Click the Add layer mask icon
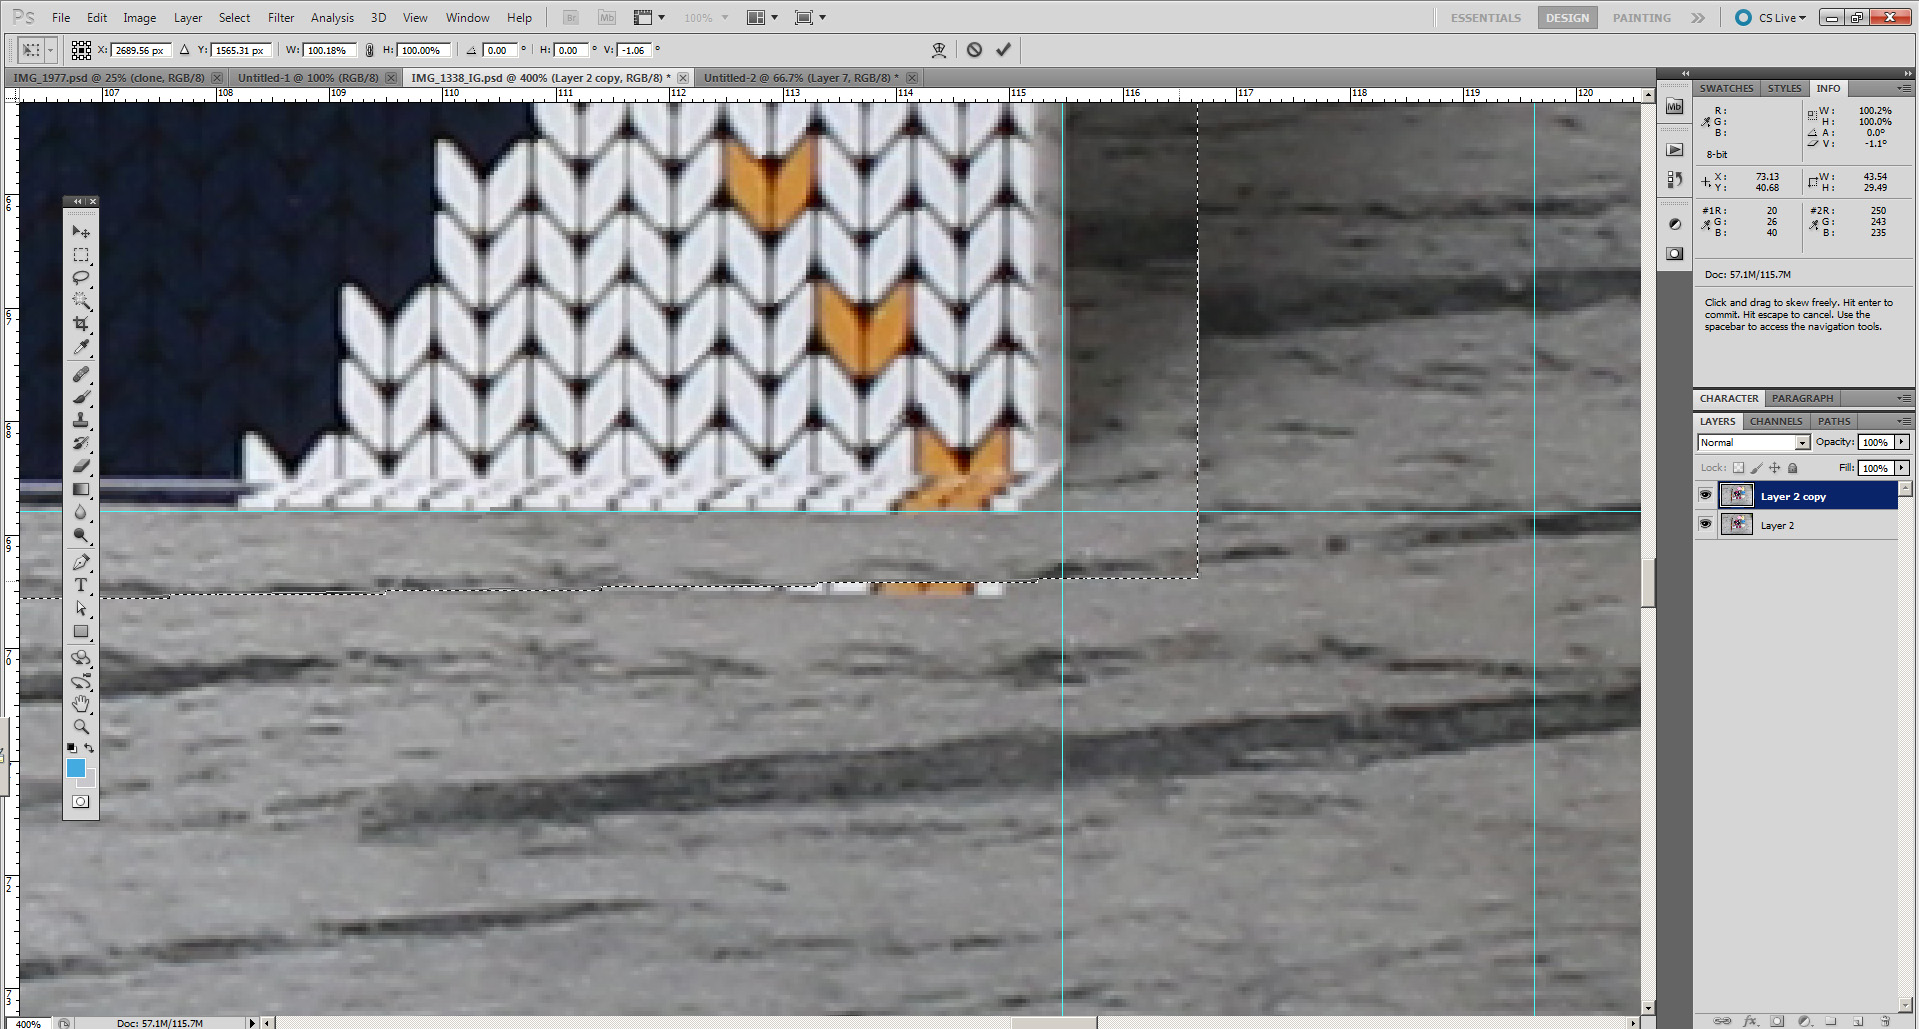This screenshot has width=1919, height=1029. click(1777, 1021)
